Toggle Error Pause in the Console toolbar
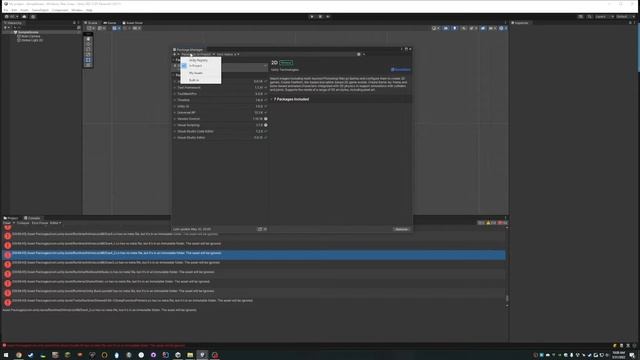This screenshot has height=360, width=640. [x=40, y=223]
